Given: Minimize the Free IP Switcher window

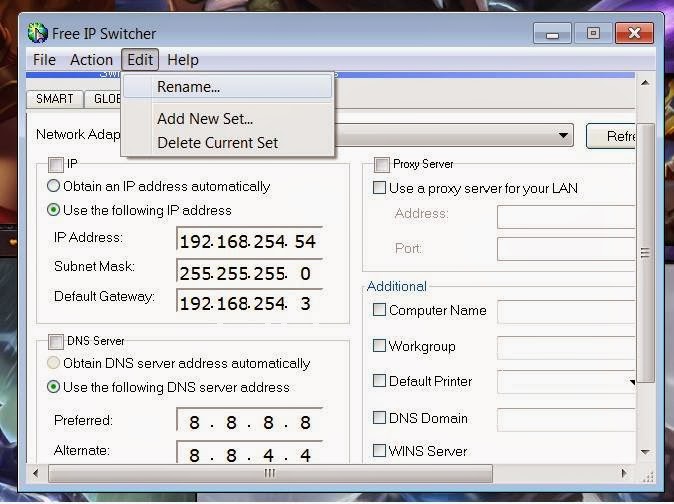Looking at the screenshot, I should point(552,33).
